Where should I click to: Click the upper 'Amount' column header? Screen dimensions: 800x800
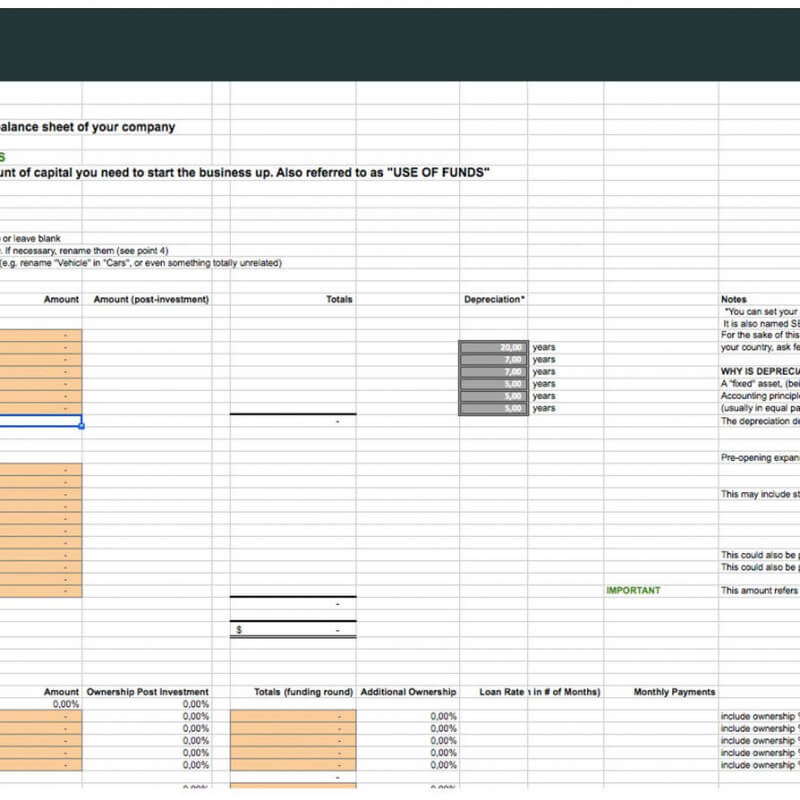(61, 299)
